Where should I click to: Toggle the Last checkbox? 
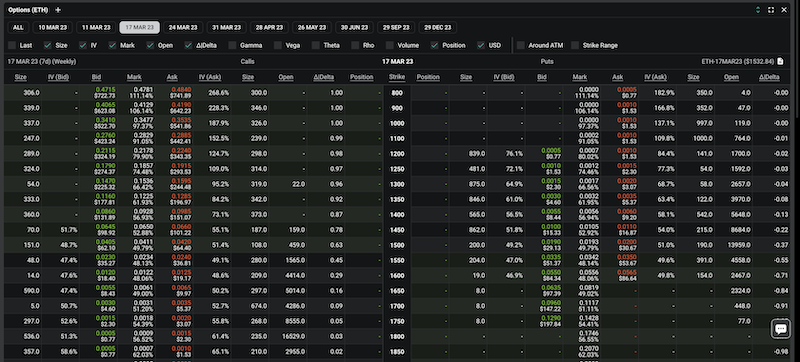pos(12,45)
